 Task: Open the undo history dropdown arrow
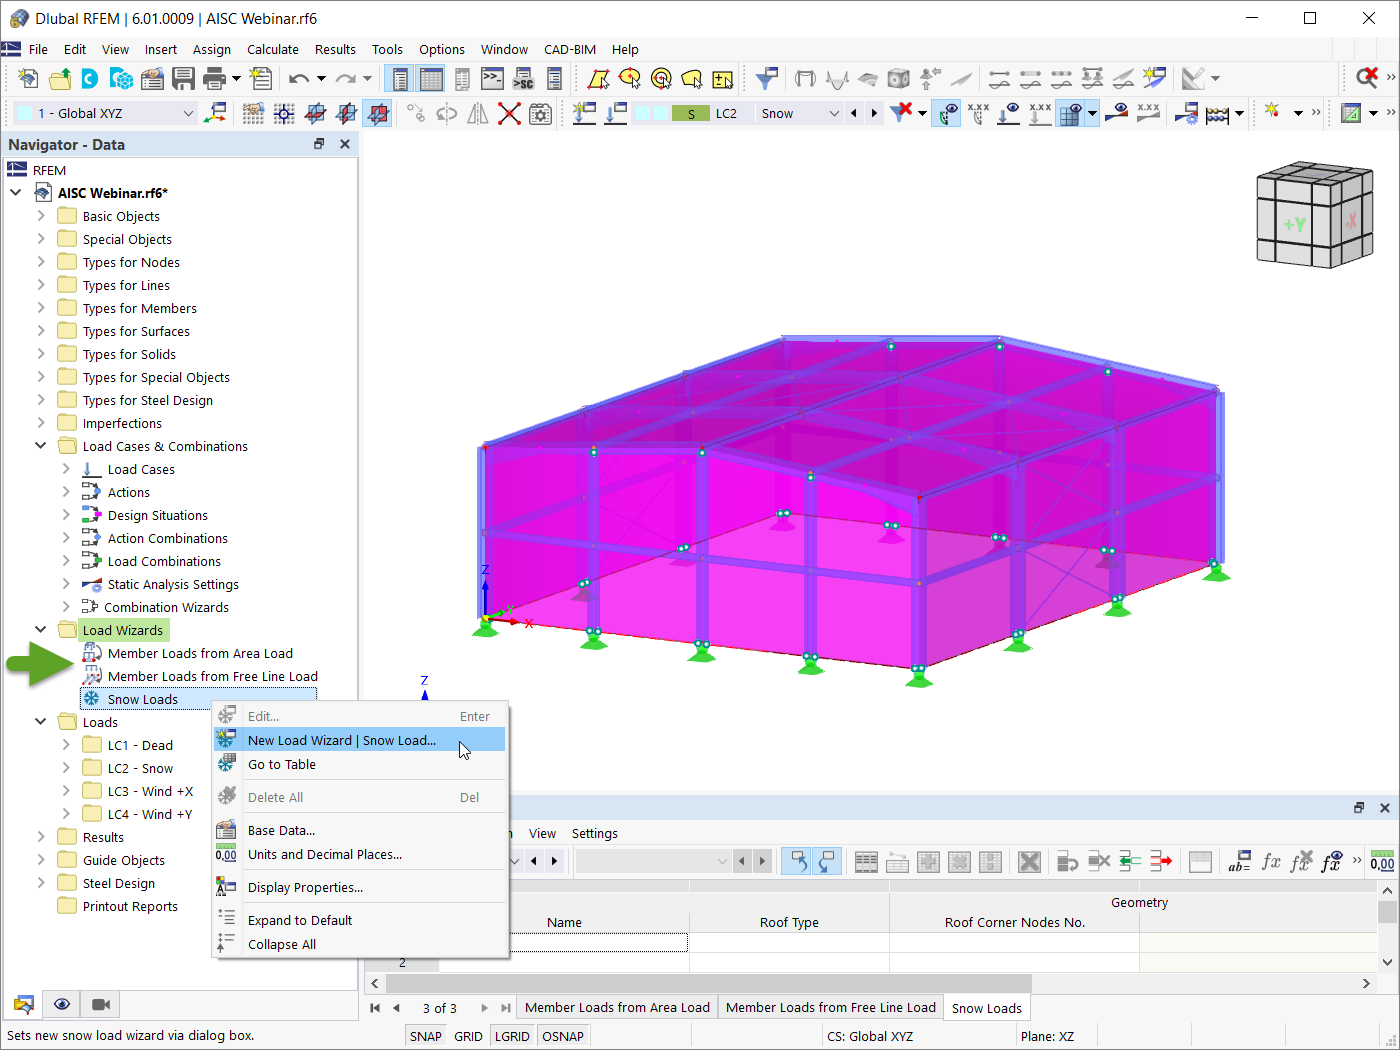coord(321,78)
